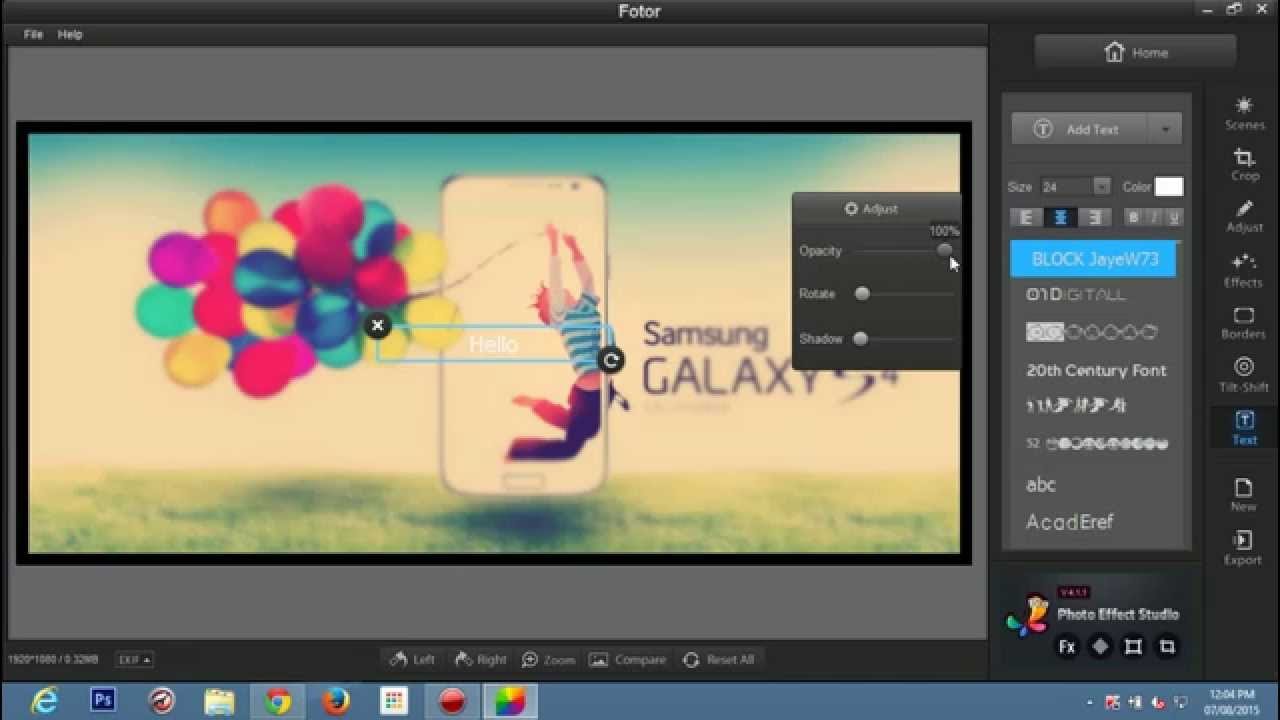Click Reset All
The height and width of the screenshot is (720, 1280).
click(x=718, y=659)
